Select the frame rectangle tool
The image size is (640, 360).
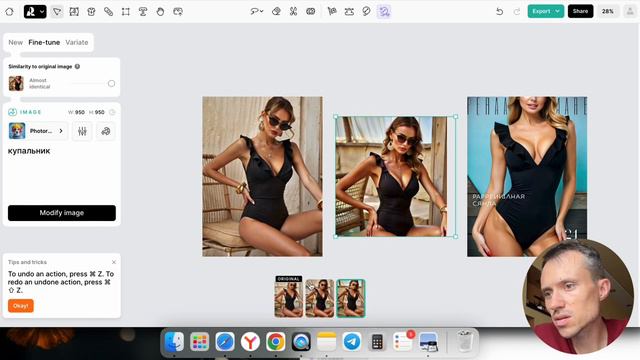click(126, 11)
